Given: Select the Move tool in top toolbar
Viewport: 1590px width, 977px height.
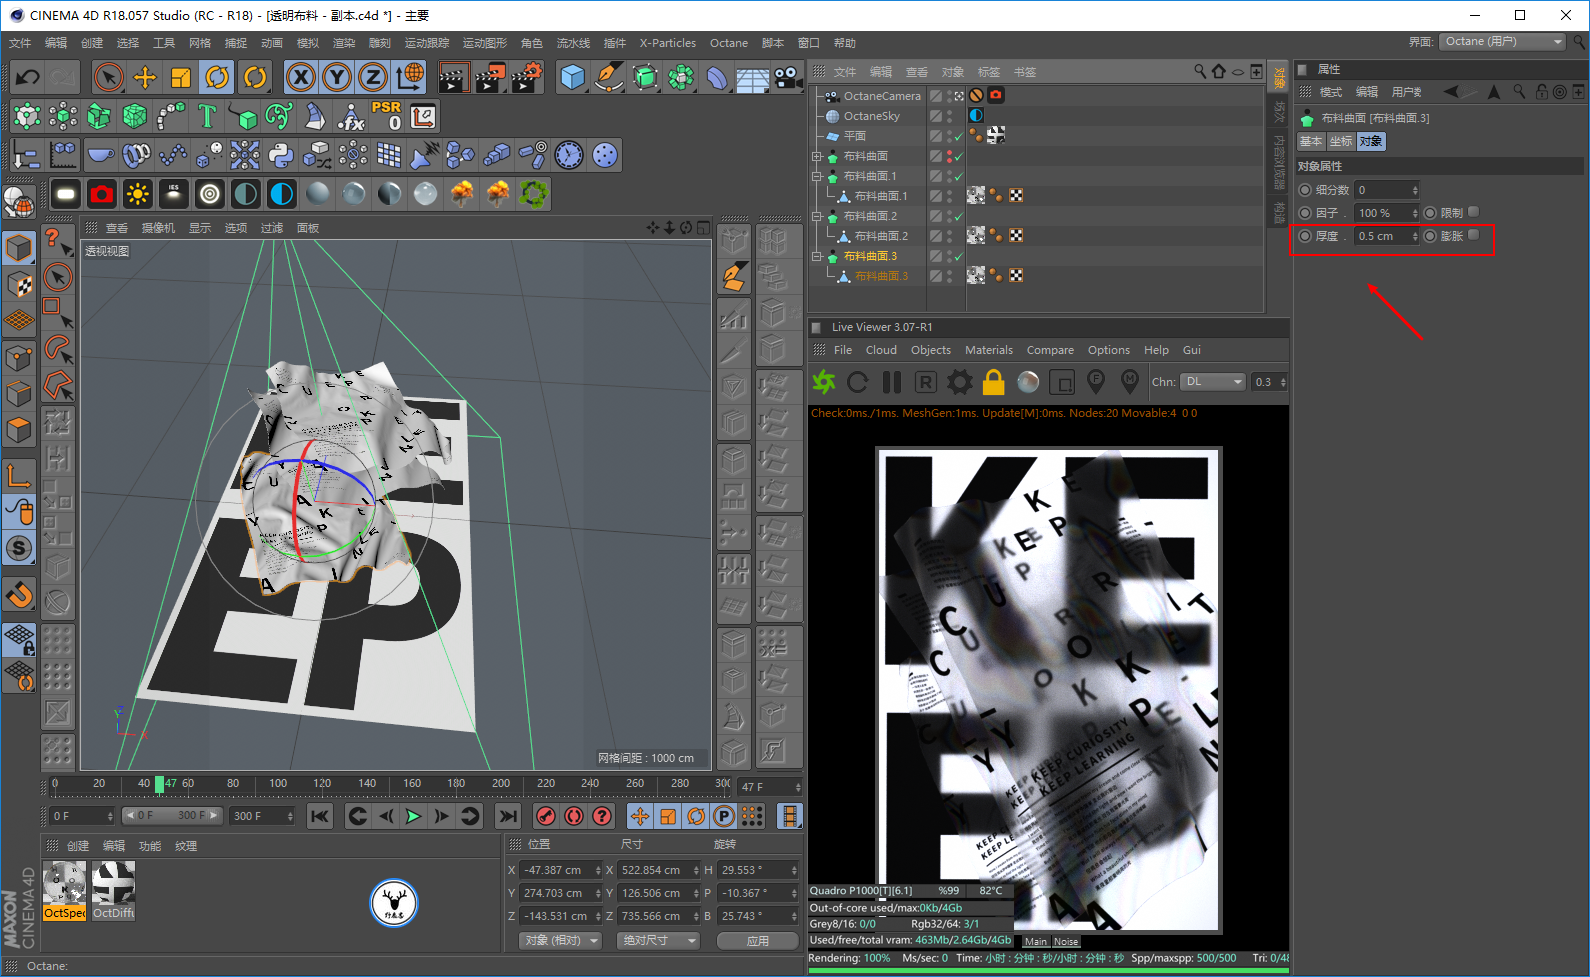Looking at the screenshot, I should pos(145,77).
